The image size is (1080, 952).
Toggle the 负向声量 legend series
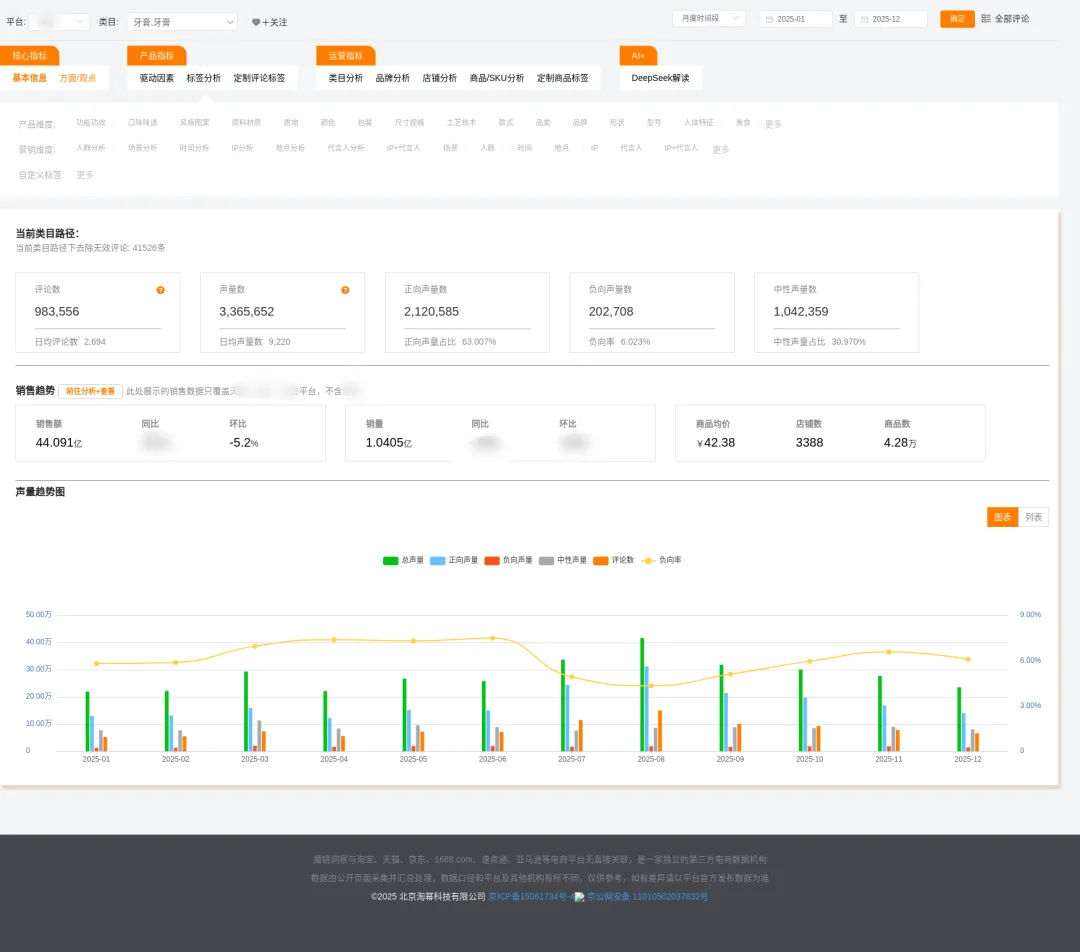tap(508, 560)
